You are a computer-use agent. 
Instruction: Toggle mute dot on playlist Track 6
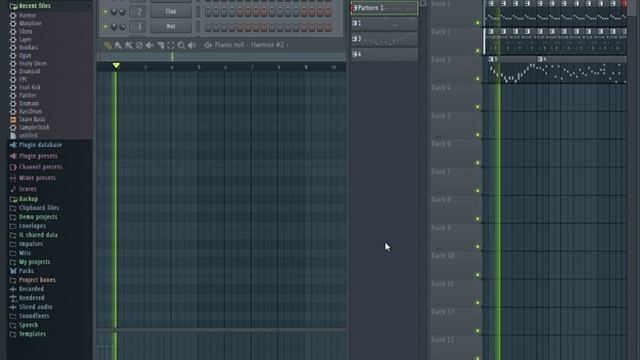[478, 163]
